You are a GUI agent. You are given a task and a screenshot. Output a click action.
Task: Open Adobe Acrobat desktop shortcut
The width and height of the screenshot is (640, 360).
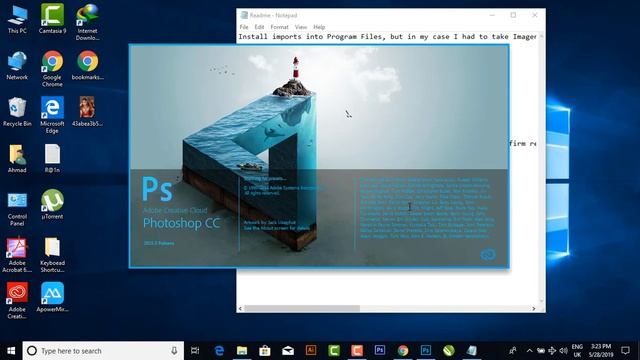tap(16, 255)
